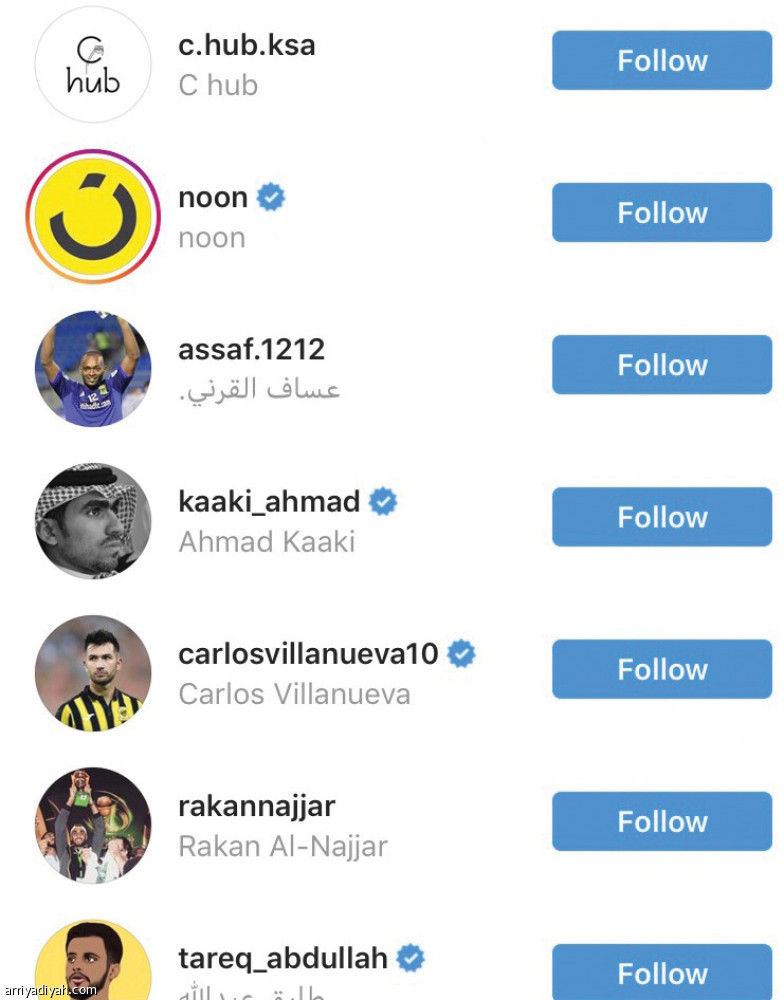Follow the tareq_abdullah account
The width and height of the screenshot is (784, 1000).
pyautogui.click(x=662, y=972)
